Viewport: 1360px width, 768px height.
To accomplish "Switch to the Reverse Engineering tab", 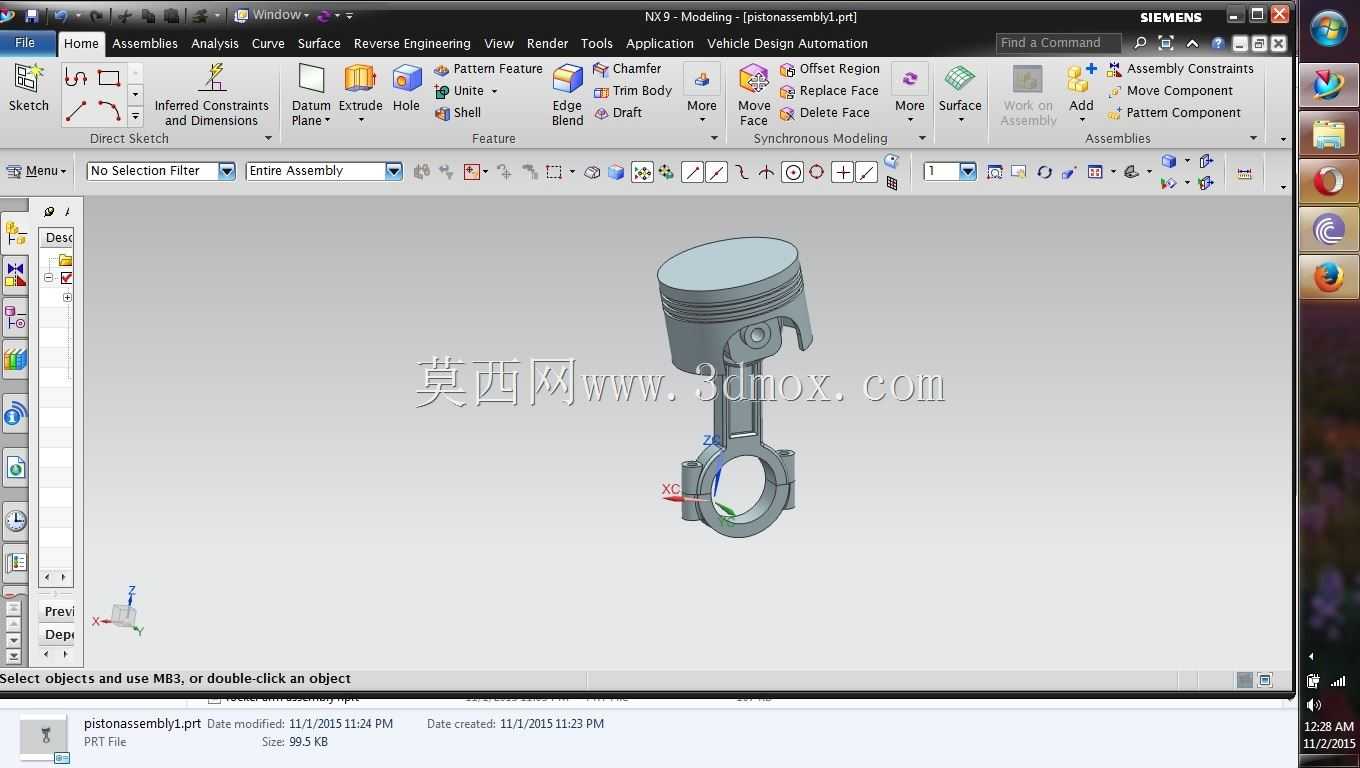I will pos(412,44).
